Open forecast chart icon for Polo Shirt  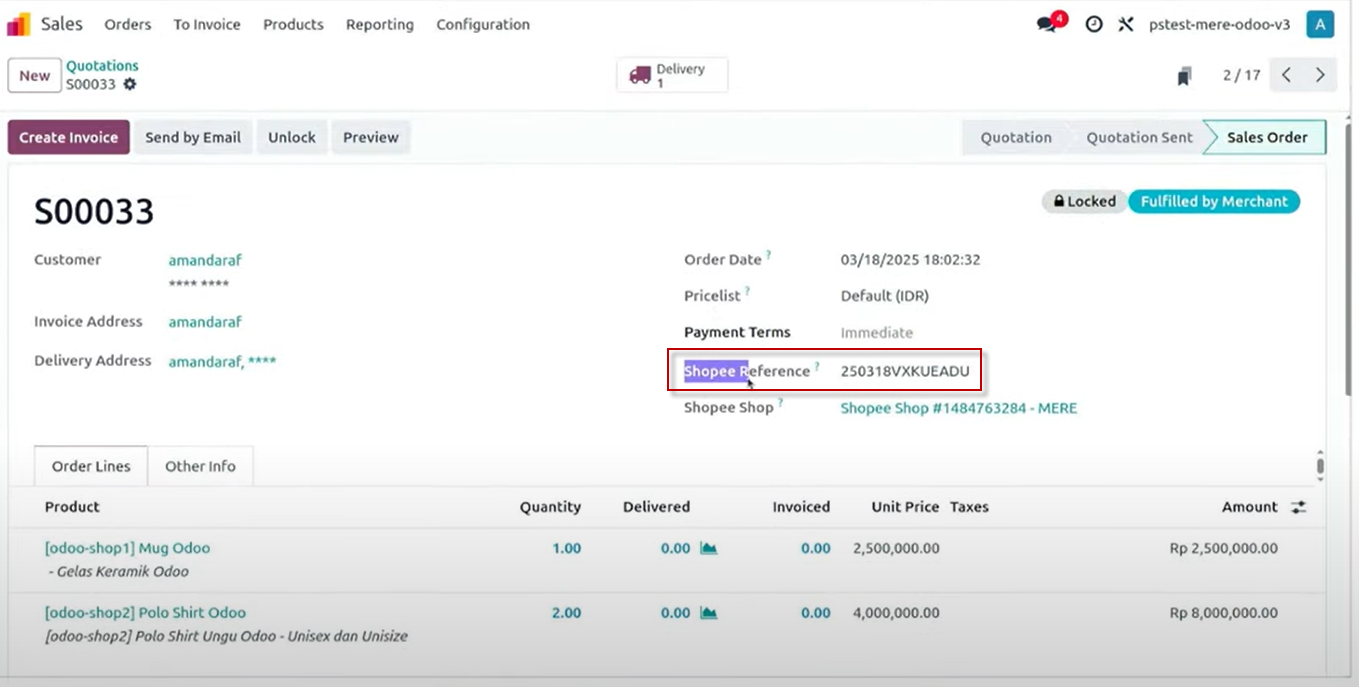tap(709, 613)
